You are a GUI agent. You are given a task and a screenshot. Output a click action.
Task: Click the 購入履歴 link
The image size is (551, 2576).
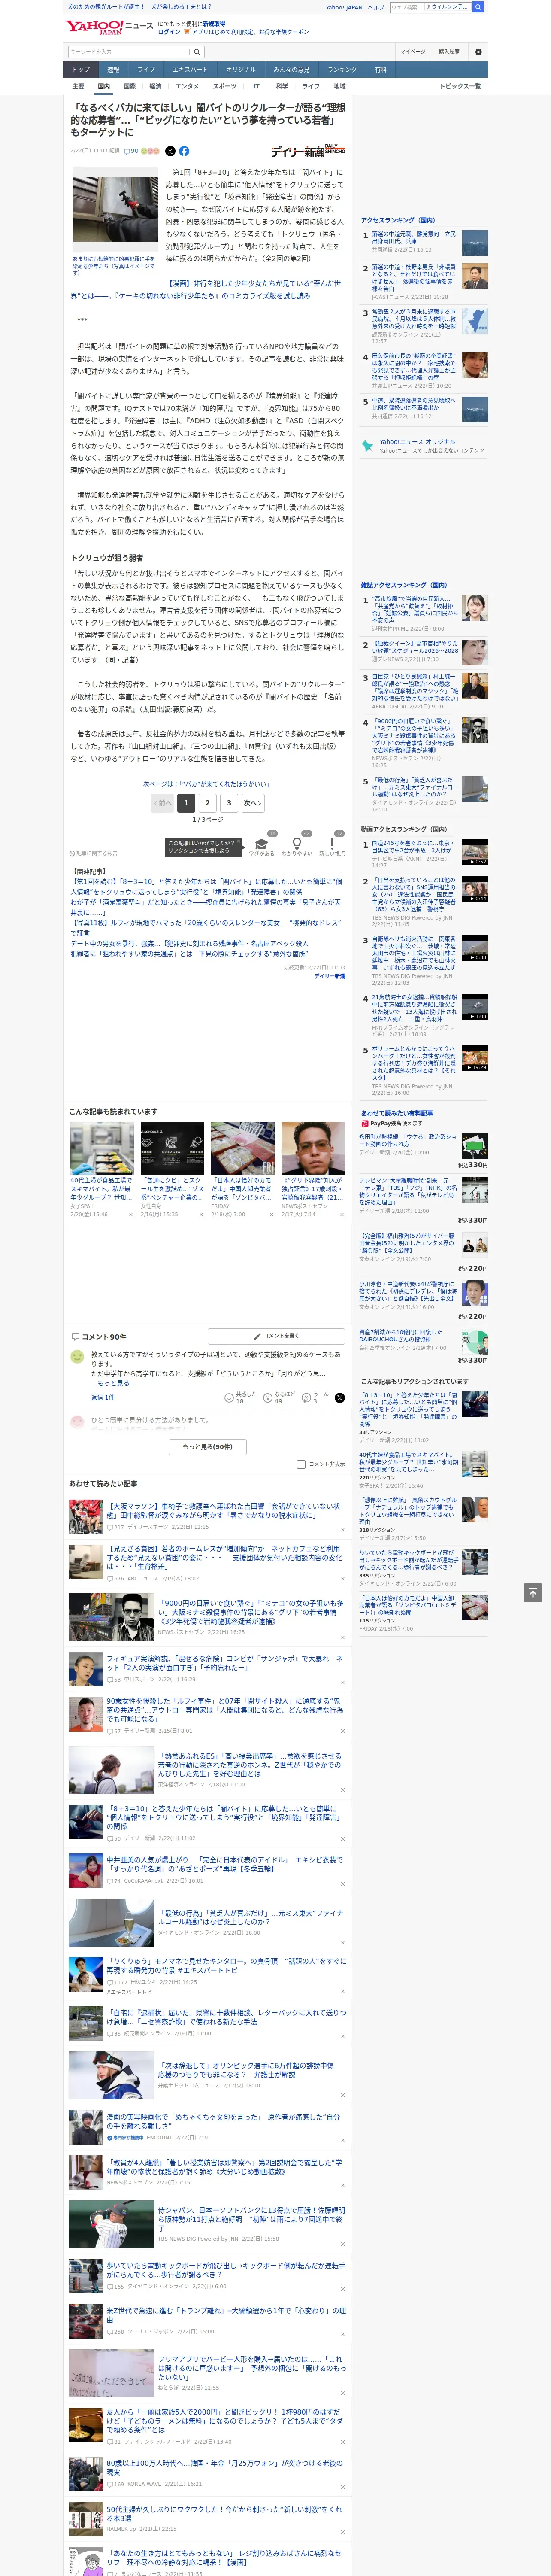(449, 51)
